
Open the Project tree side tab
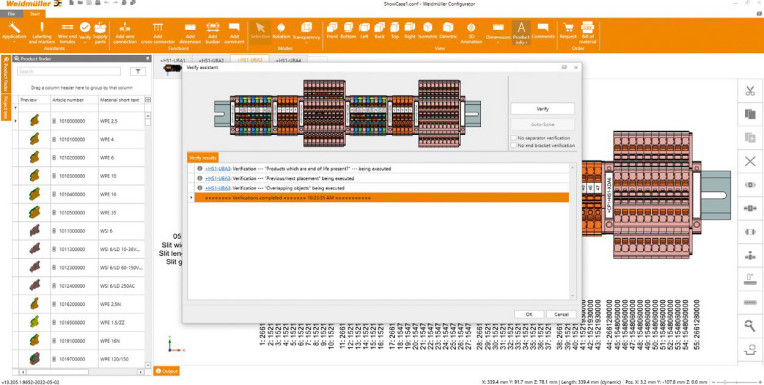(5, 107)
